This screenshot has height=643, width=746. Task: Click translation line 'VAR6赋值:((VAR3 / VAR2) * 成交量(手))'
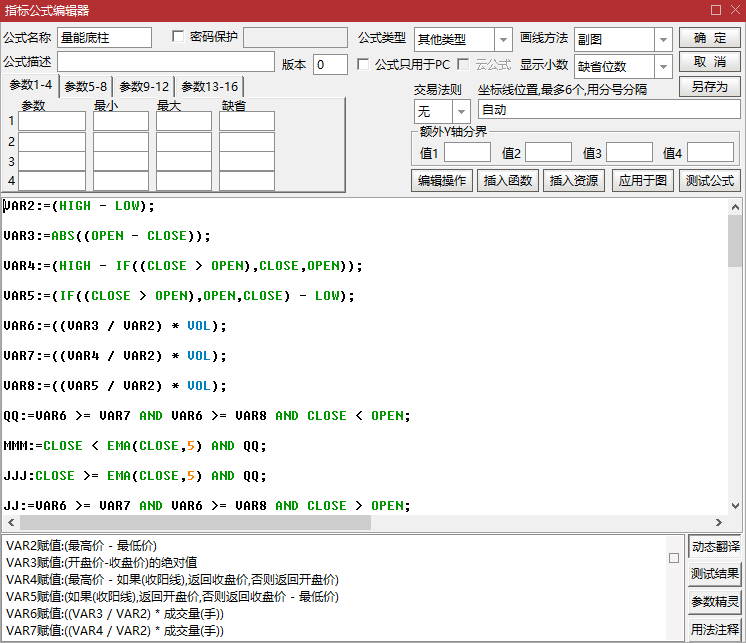[115, 614]
